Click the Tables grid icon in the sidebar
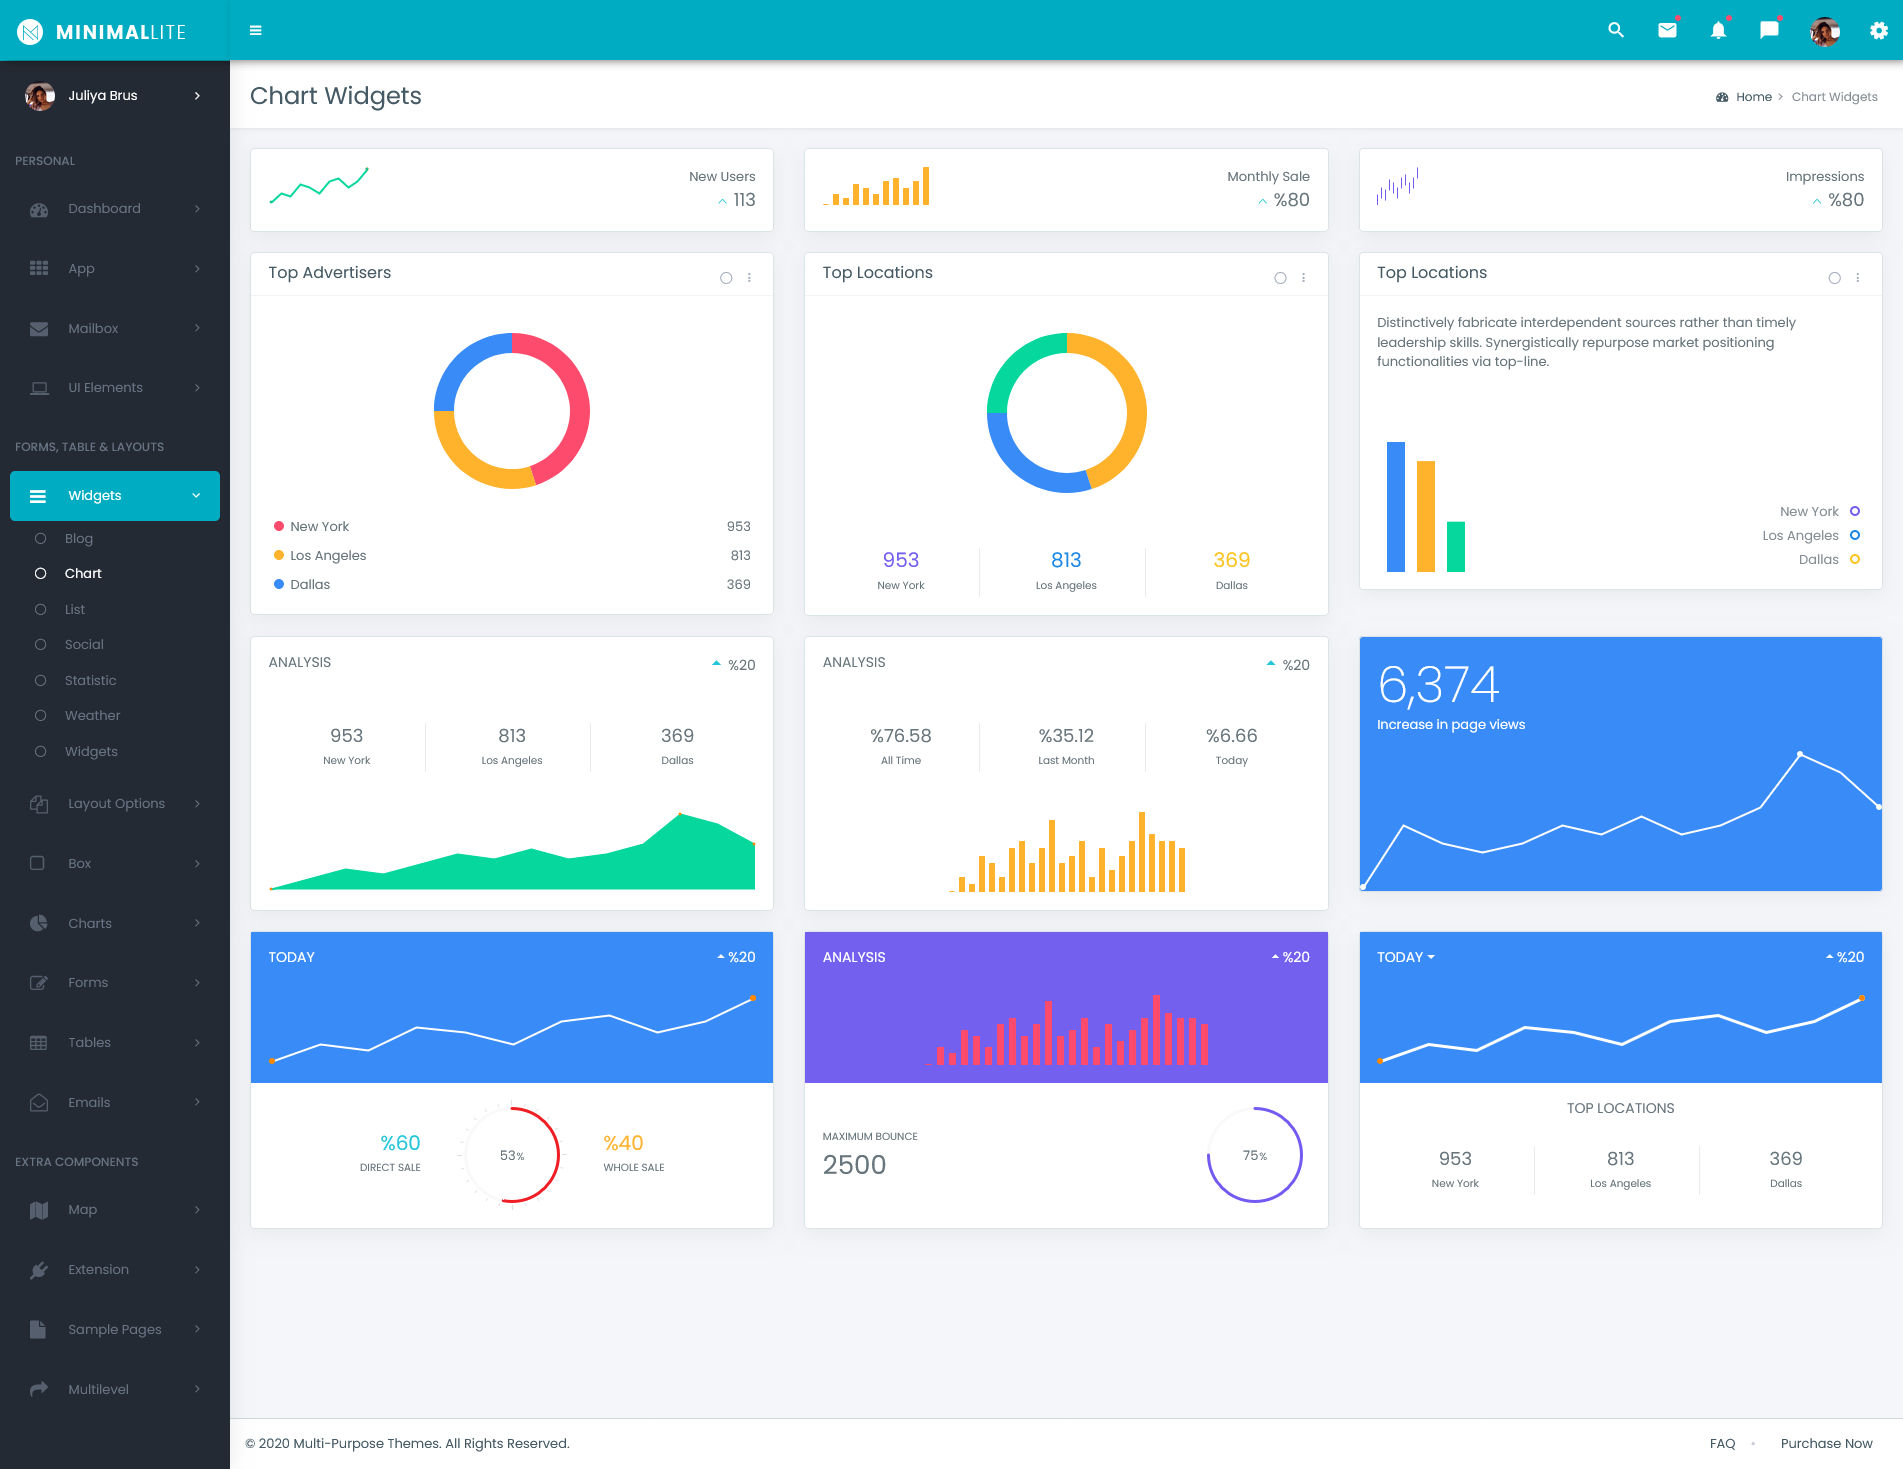The width and height of the screenshot is (1903, 1469). pos(39,1043)
